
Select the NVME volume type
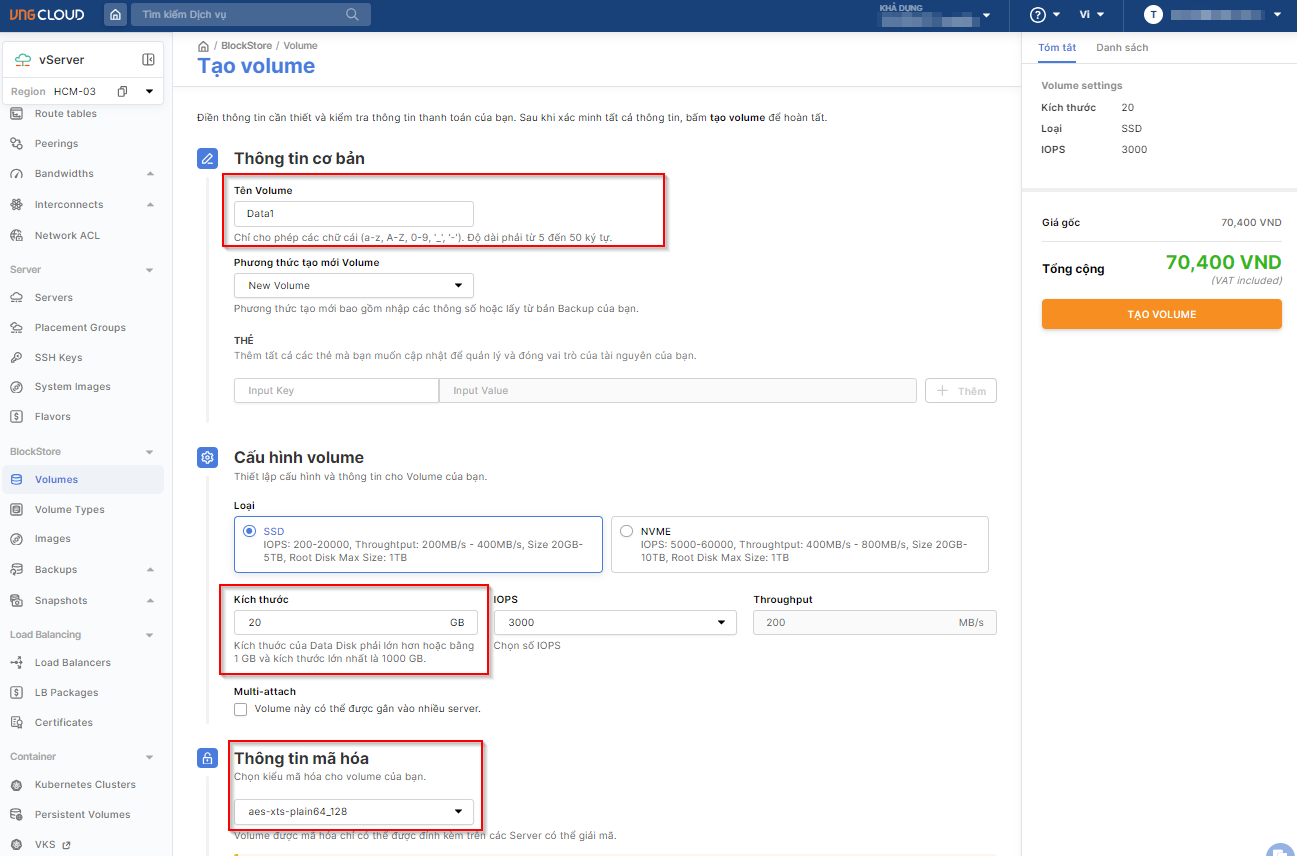(626, 531)
